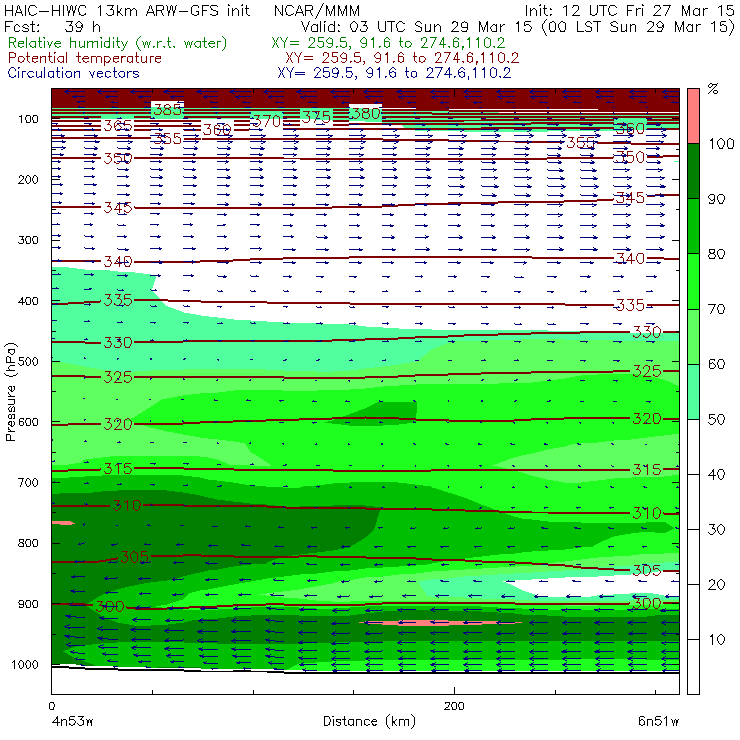Click the 80–90% green colorbar segment

click(x=693, y=226)
